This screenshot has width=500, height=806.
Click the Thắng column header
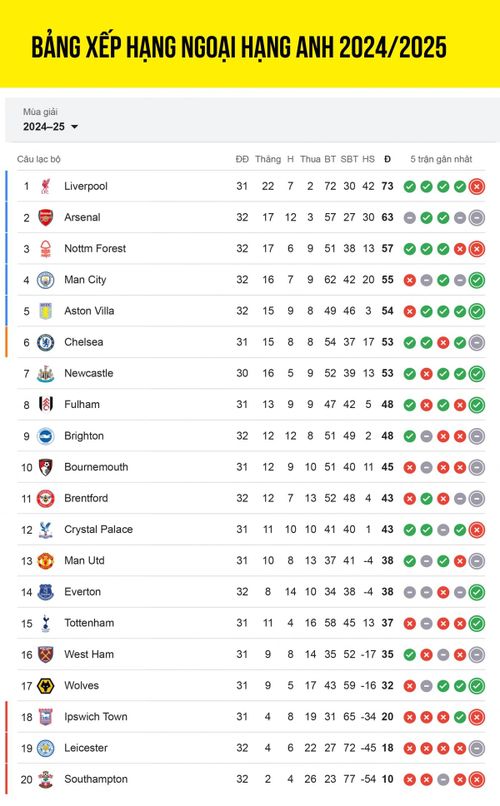268,159
